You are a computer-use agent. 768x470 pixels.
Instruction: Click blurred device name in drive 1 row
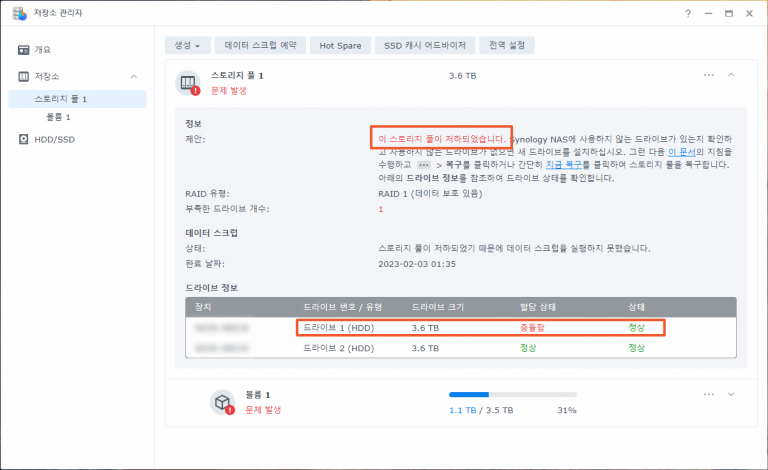[x=221, y=328]
